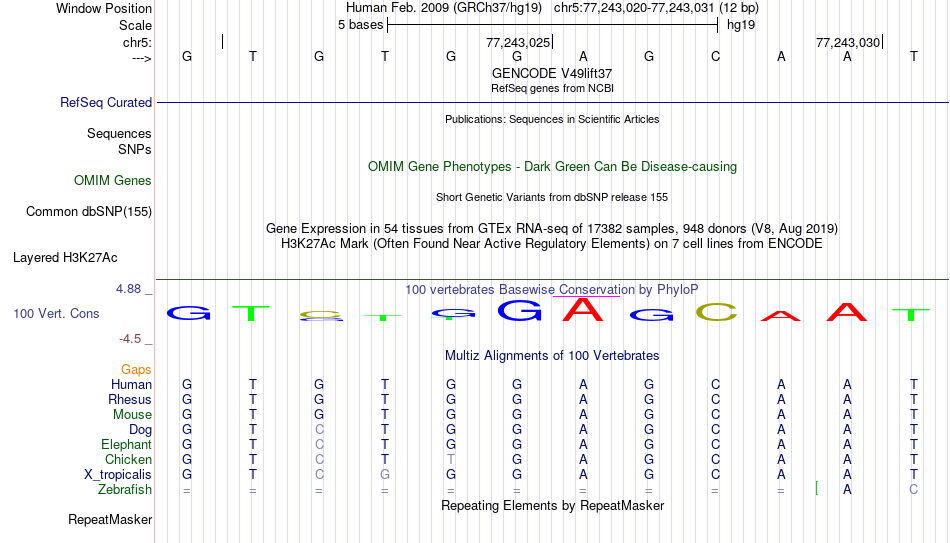Click the 'hg19' label beside scale bar

click(741, 25)
